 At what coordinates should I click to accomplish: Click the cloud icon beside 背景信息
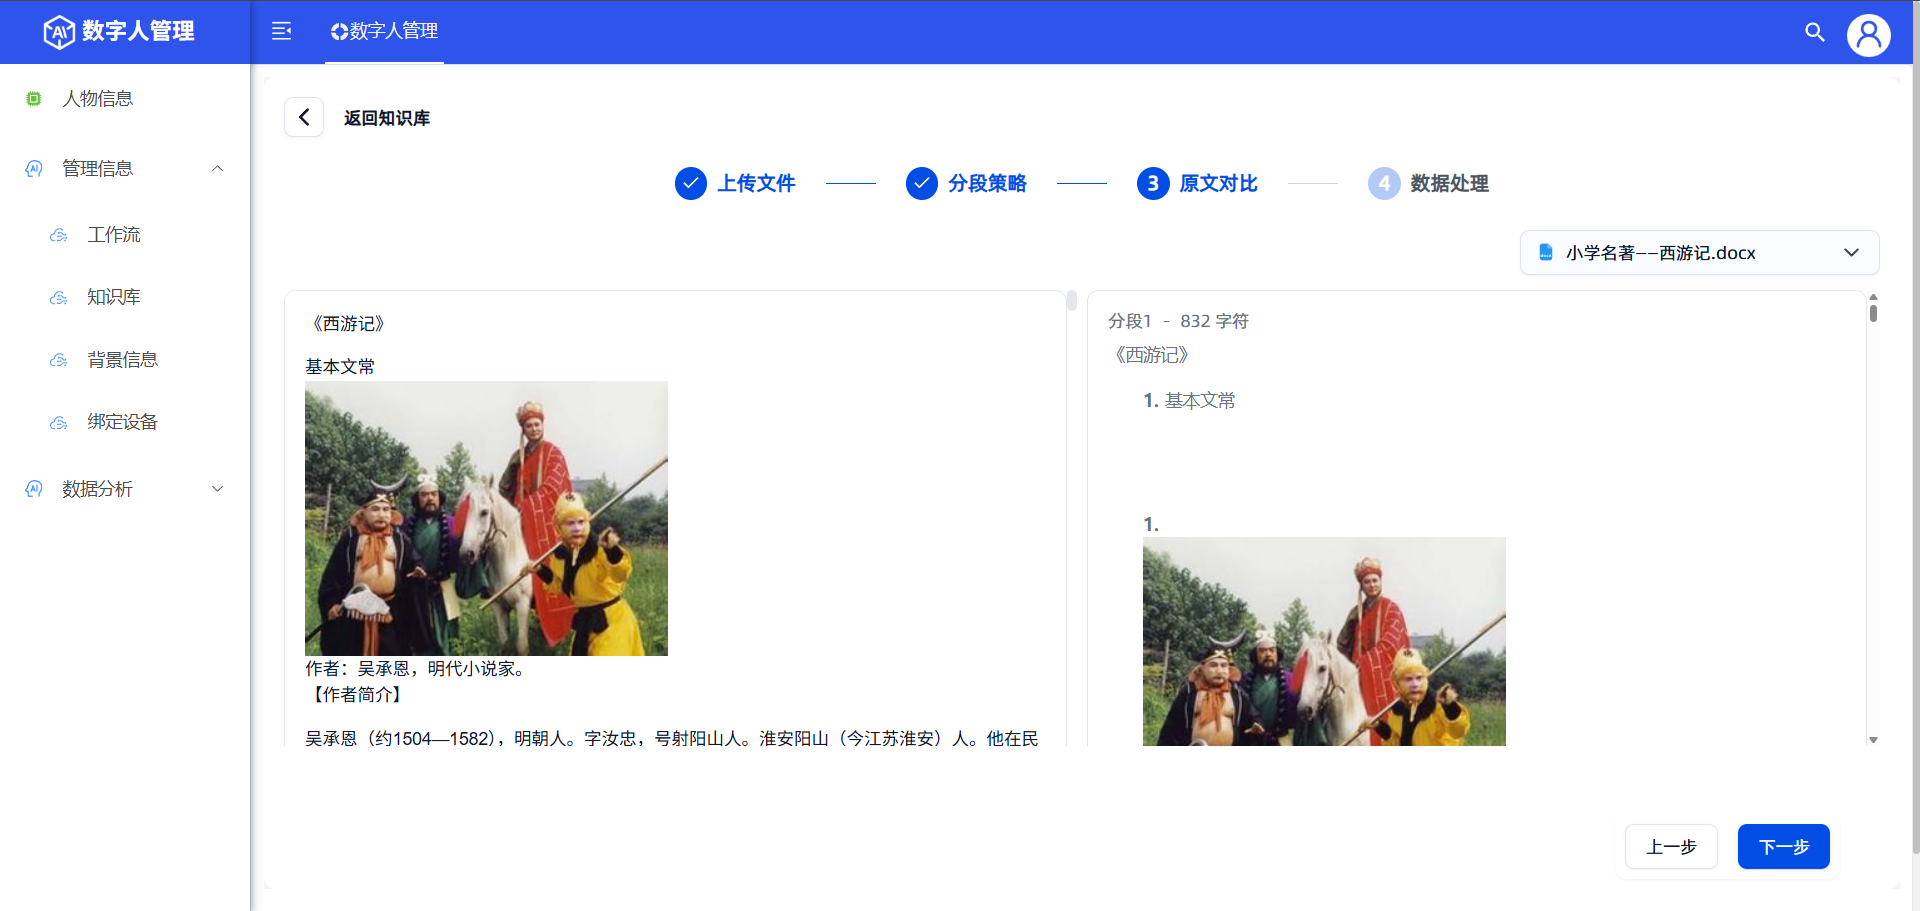pyautogui.click(x=59, y=360)
